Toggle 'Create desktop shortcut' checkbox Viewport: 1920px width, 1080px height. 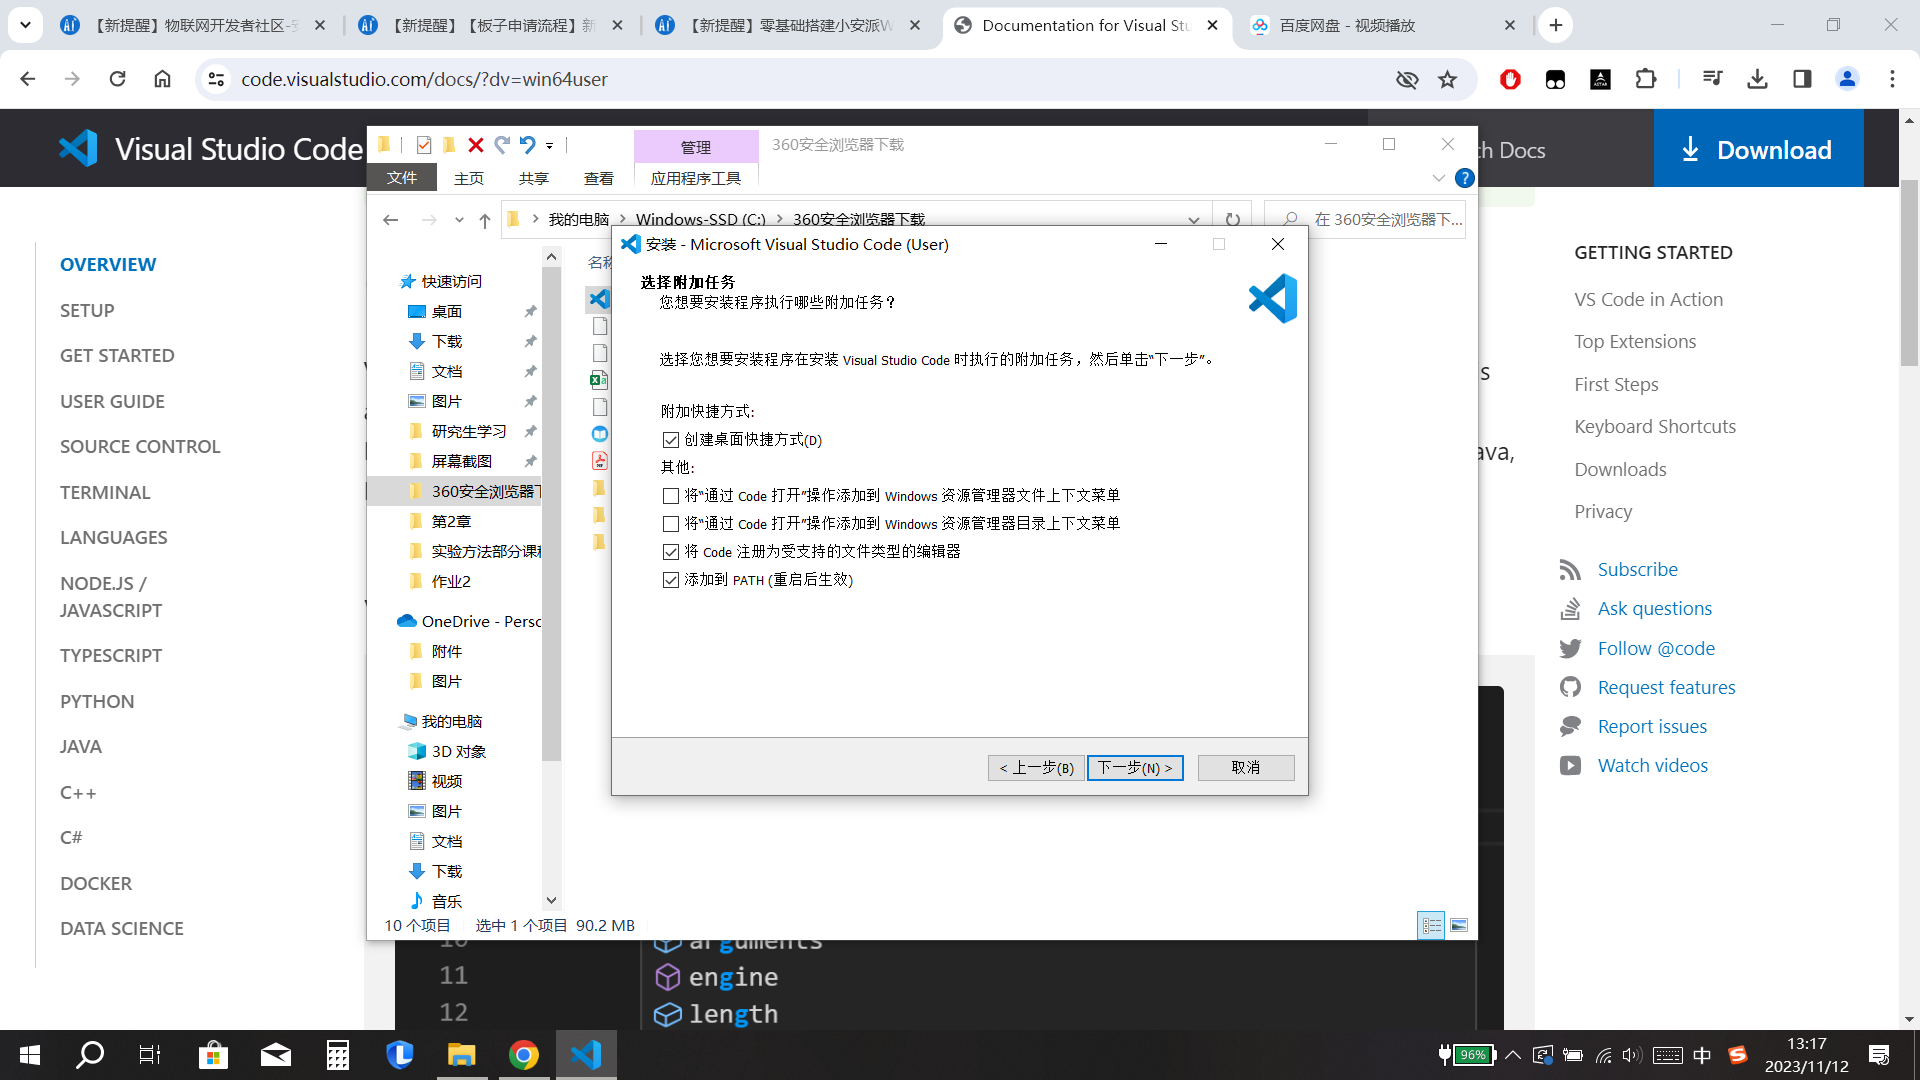point(669,439)
